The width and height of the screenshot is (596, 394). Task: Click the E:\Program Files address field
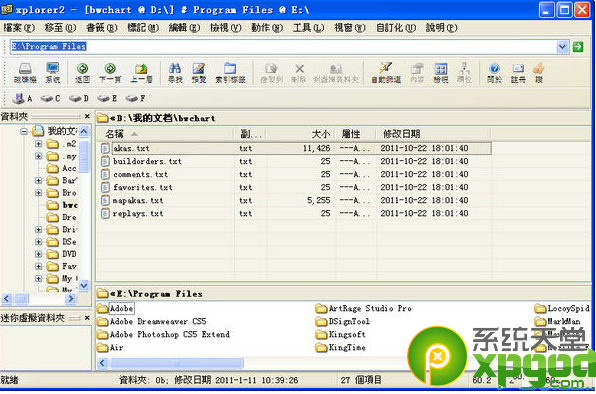pyautogui.click(x=283, y=47)
